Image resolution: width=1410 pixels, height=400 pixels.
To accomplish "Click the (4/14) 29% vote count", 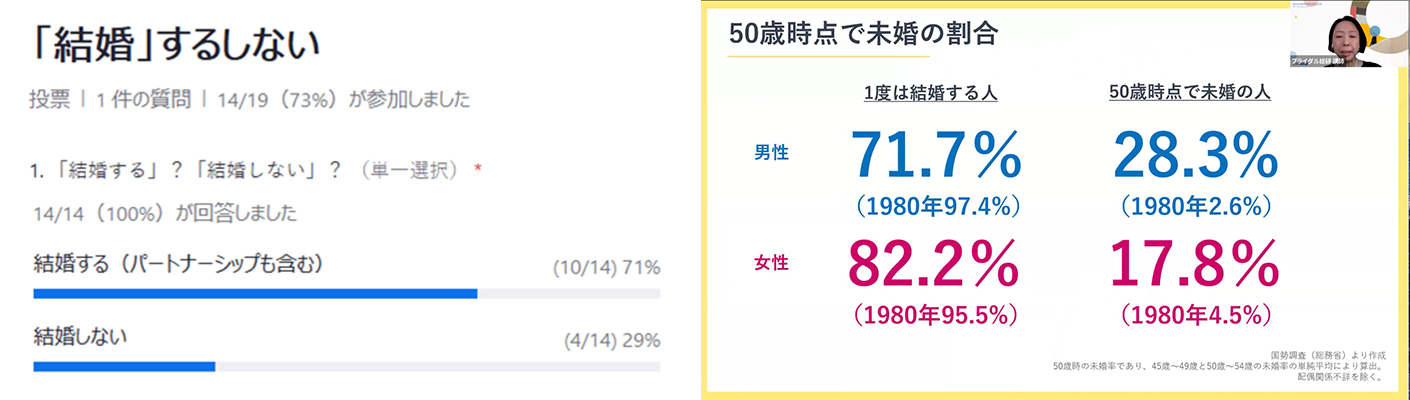I will point(611,340).
